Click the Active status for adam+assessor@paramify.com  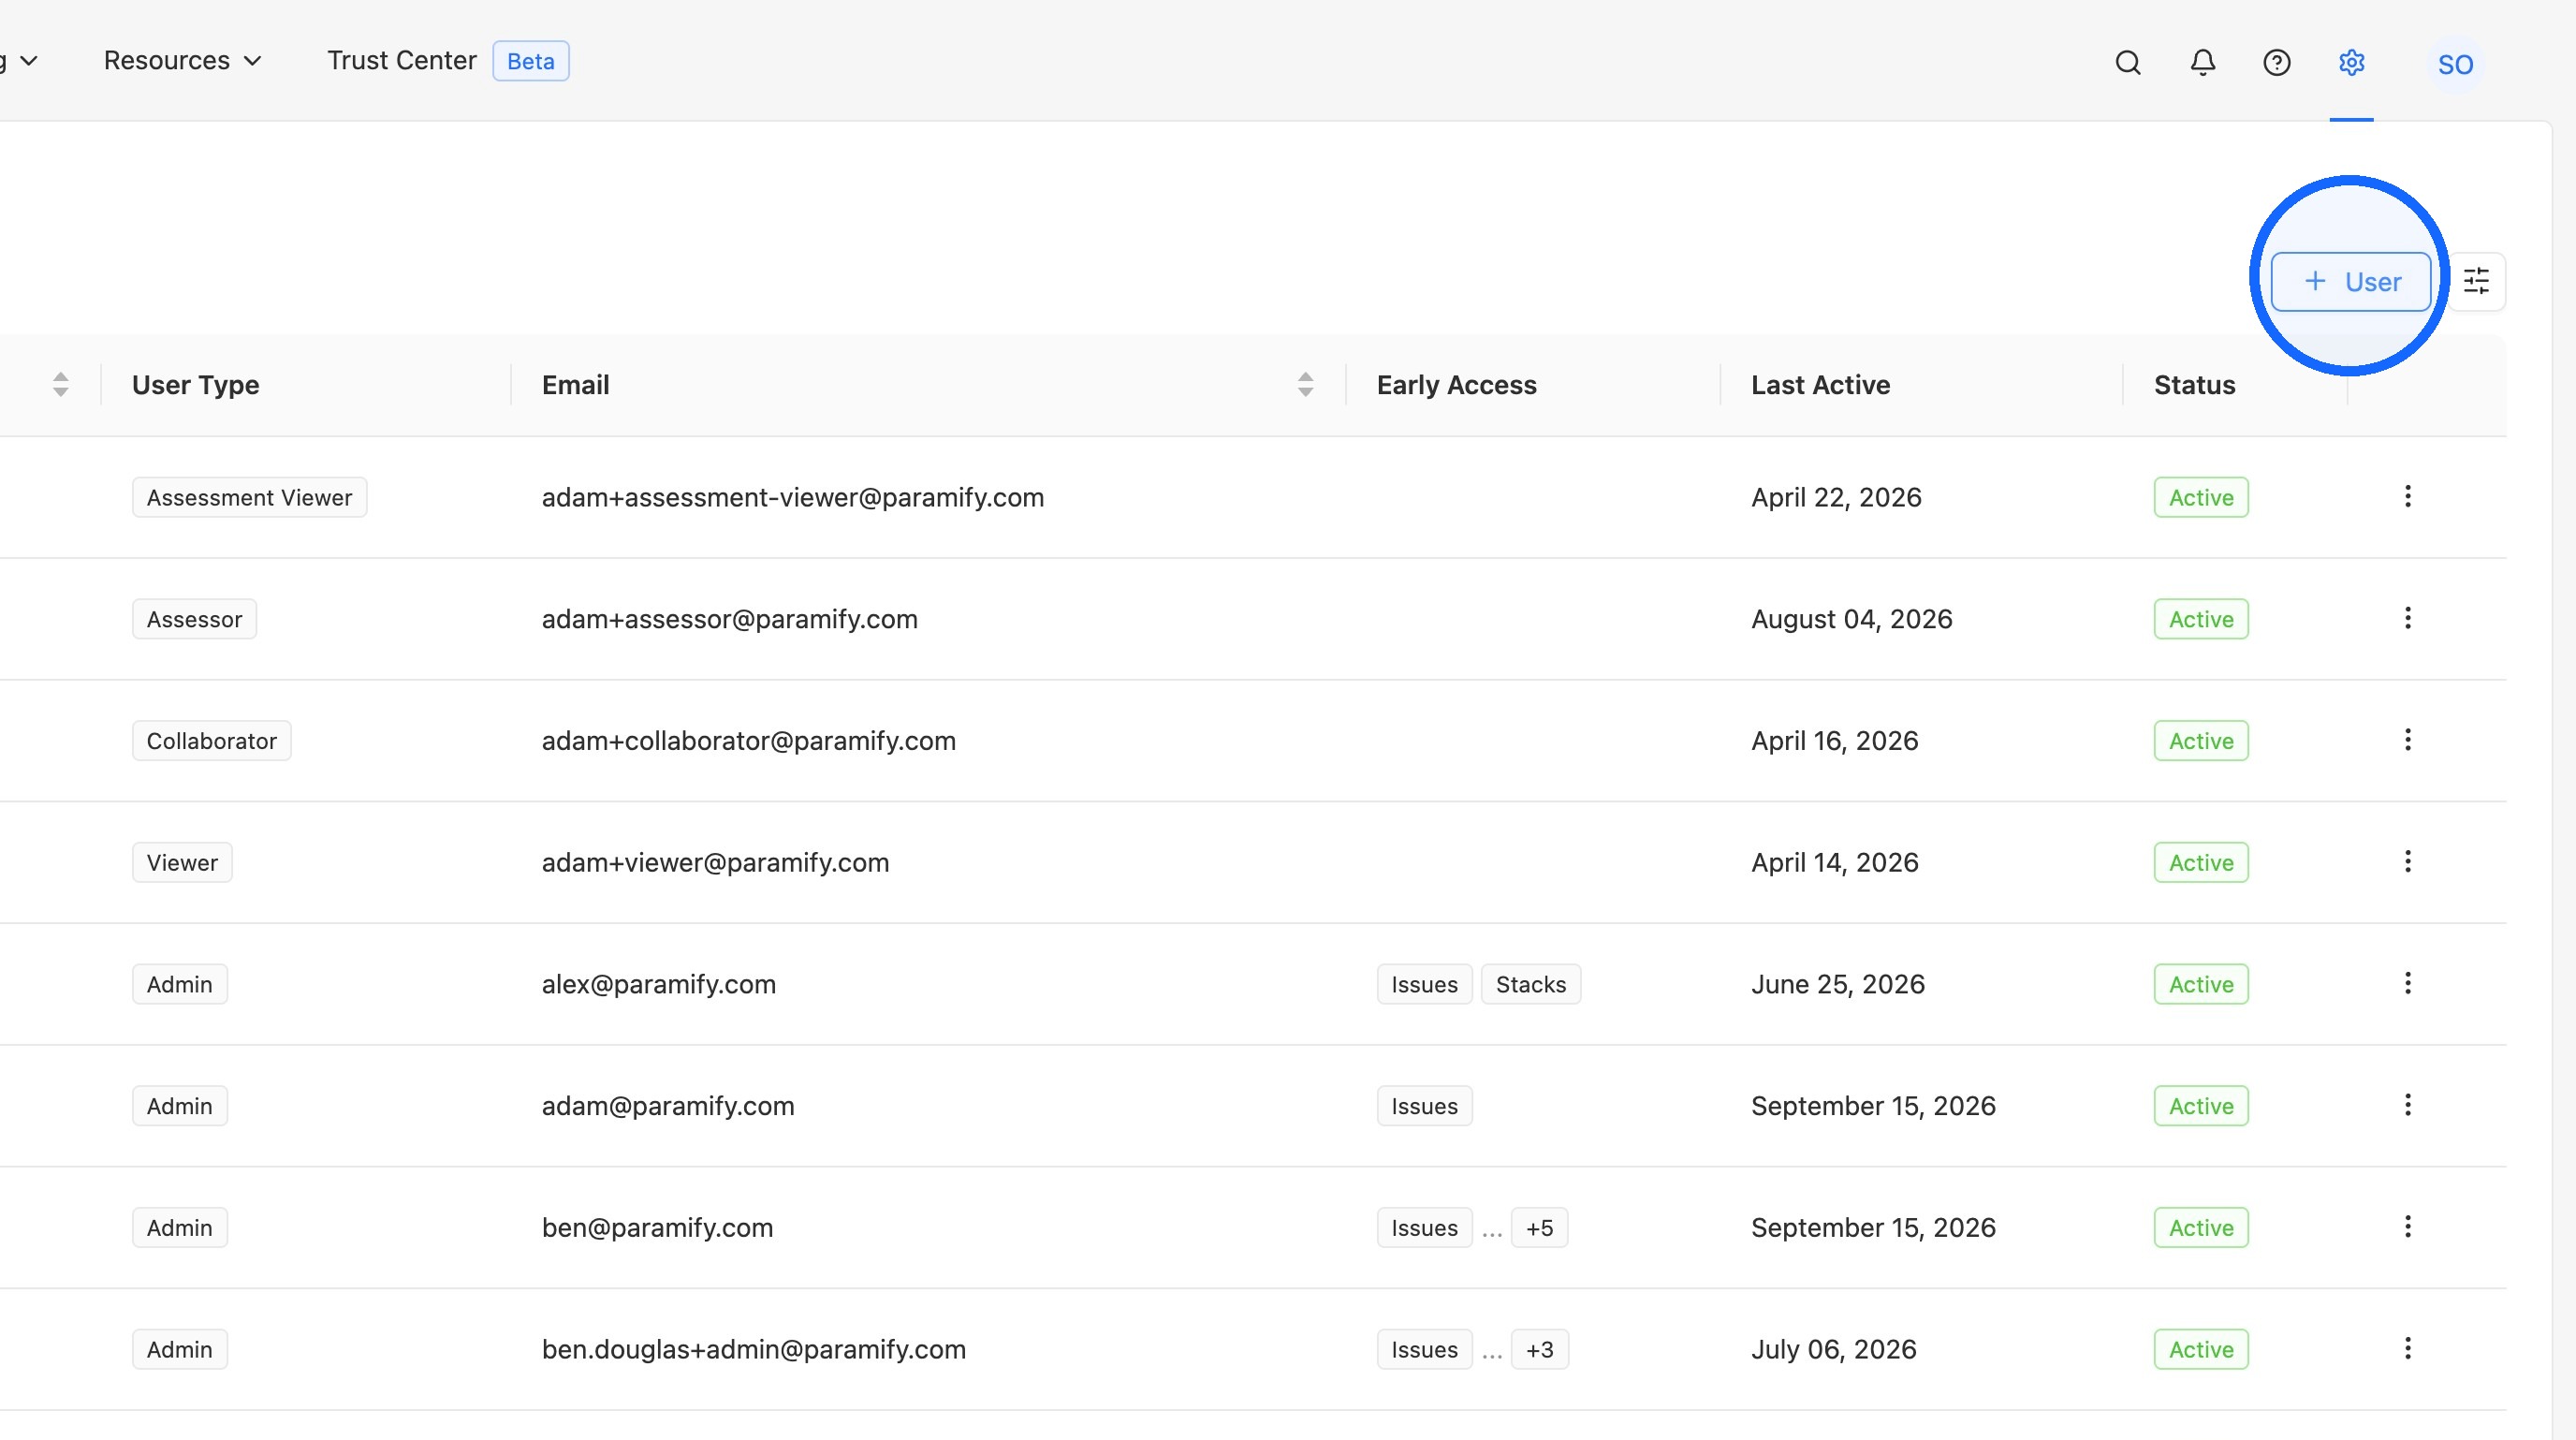[x=2201, y=620]
